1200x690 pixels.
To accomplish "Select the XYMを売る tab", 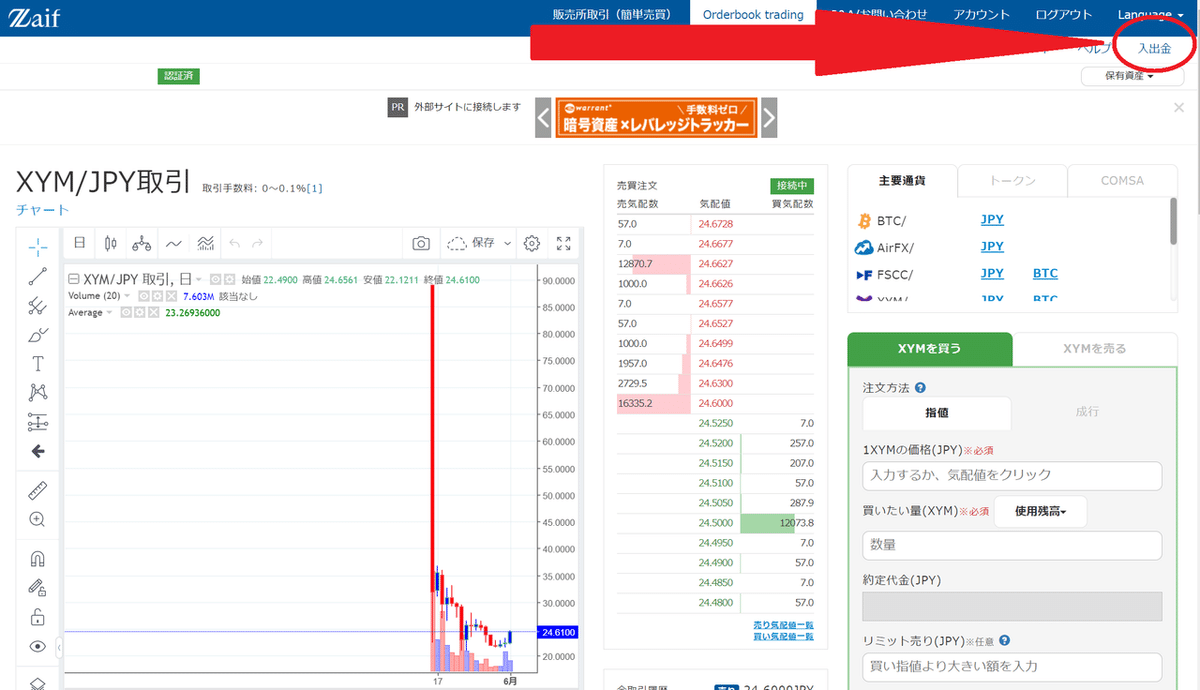I will (1094, 348).
